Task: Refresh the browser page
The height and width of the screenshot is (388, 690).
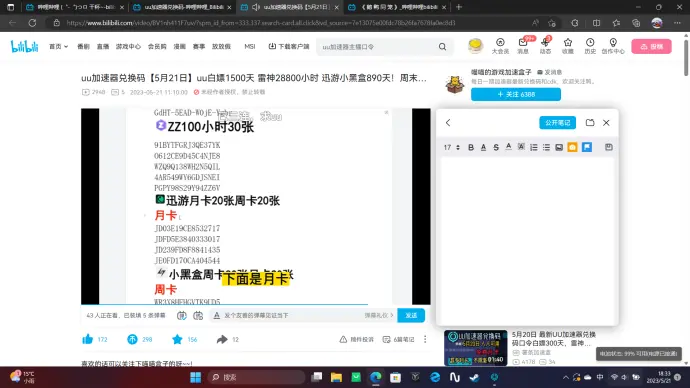Action: tap(32, 23)
